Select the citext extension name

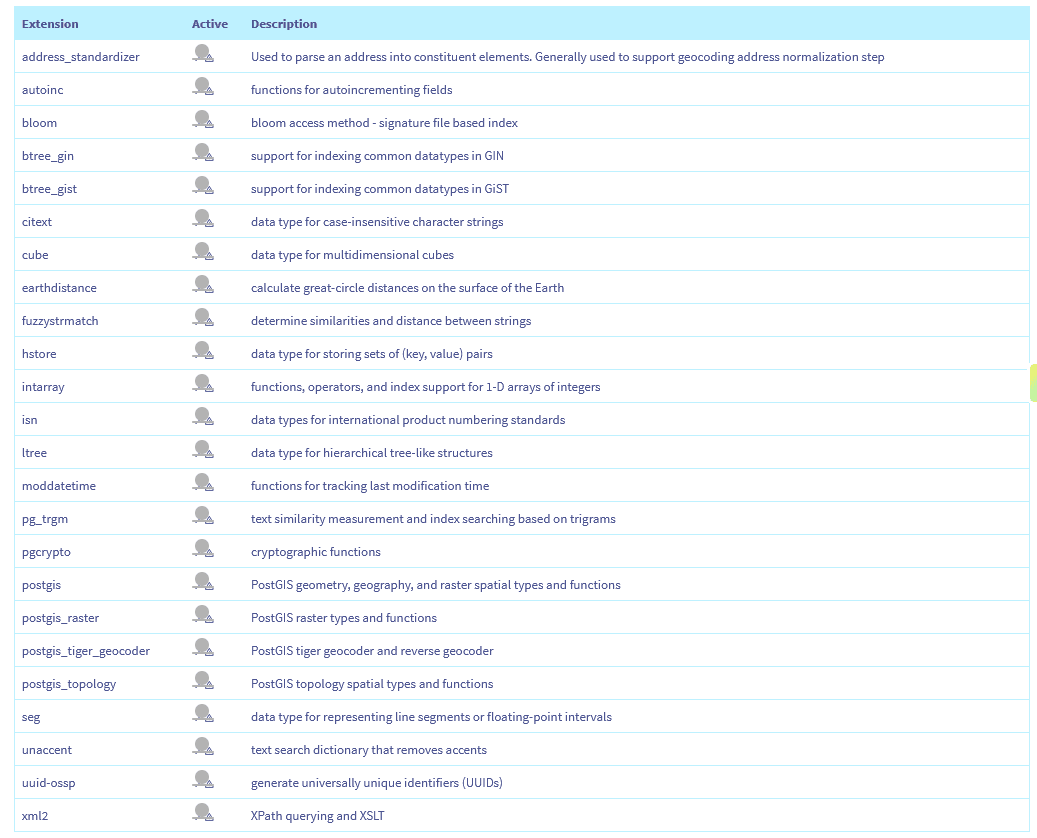(x=36, y=222)
